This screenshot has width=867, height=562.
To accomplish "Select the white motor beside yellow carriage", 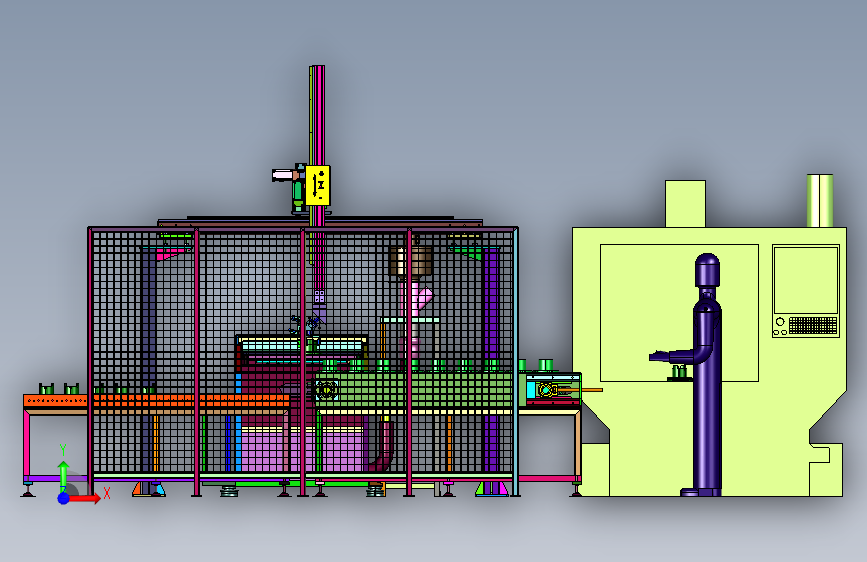I will point(285,175).
